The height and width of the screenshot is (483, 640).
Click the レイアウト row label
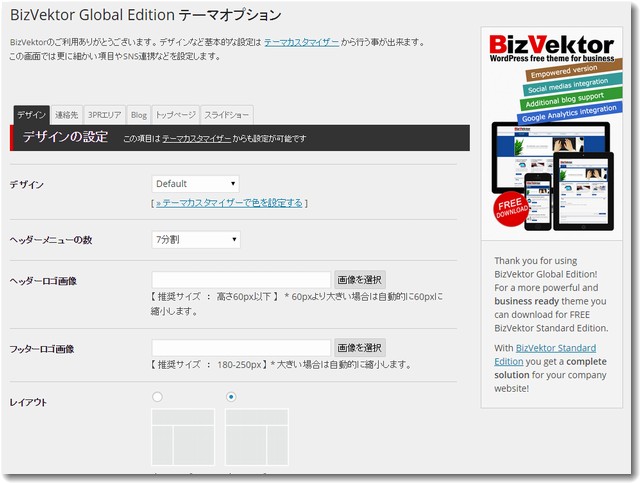[x=28, y=403]
